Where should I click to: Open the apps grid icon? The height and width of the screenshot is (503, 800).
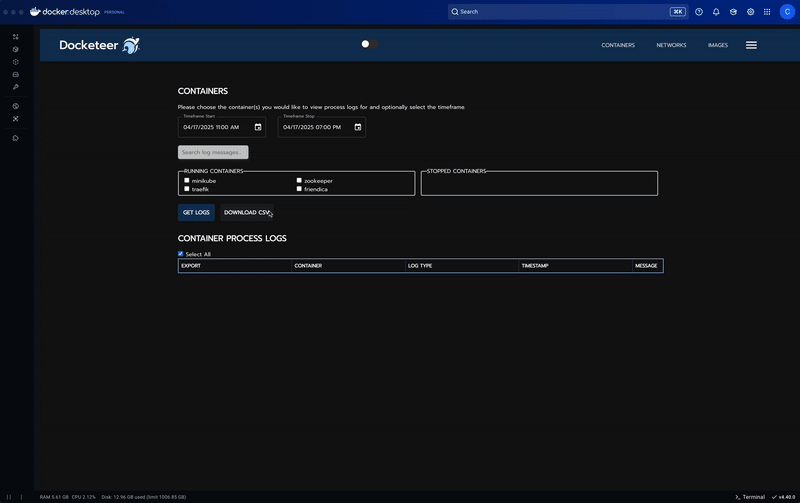(767, 12)
